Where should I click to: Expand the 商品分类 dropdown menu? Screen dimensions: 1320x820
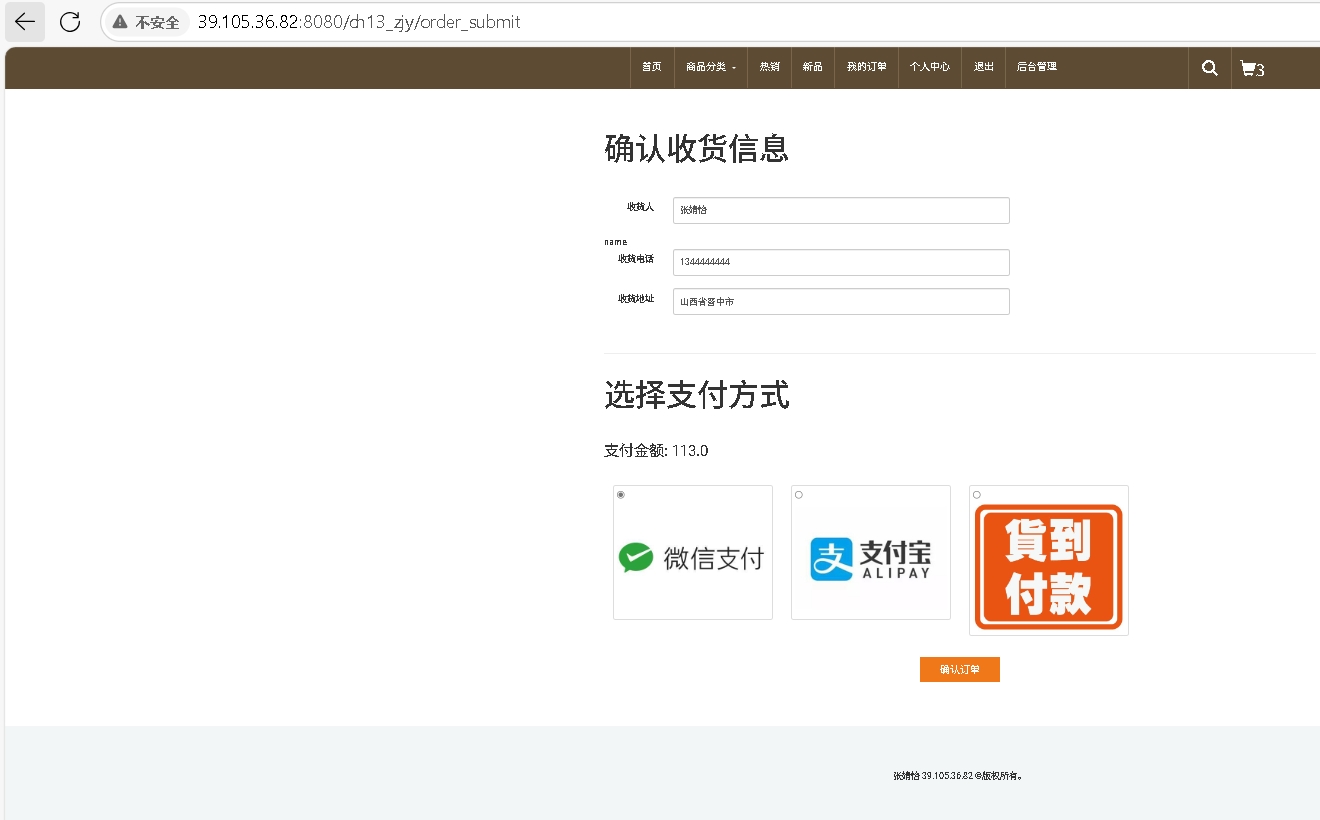coord(710,67)
